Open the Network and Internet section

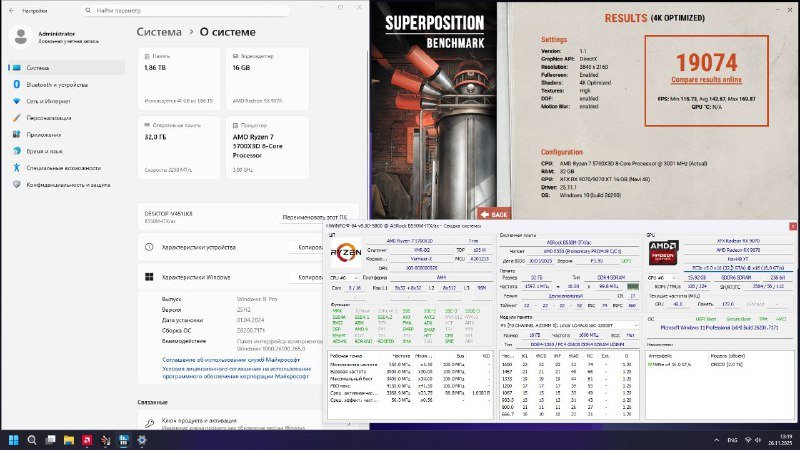[42, 101]
